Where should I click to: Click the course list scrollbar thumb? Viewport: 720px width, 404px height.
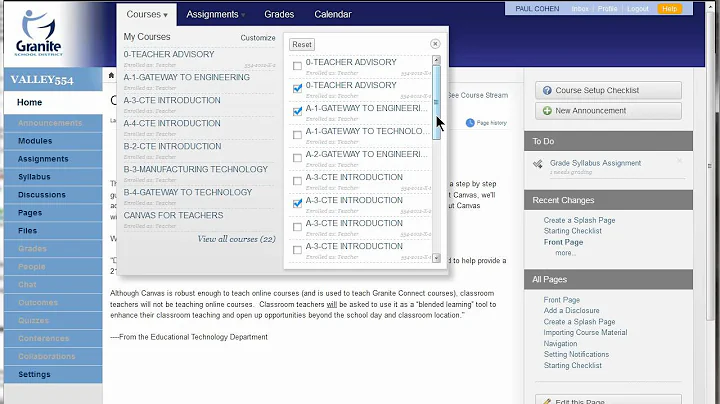point(436,102)
